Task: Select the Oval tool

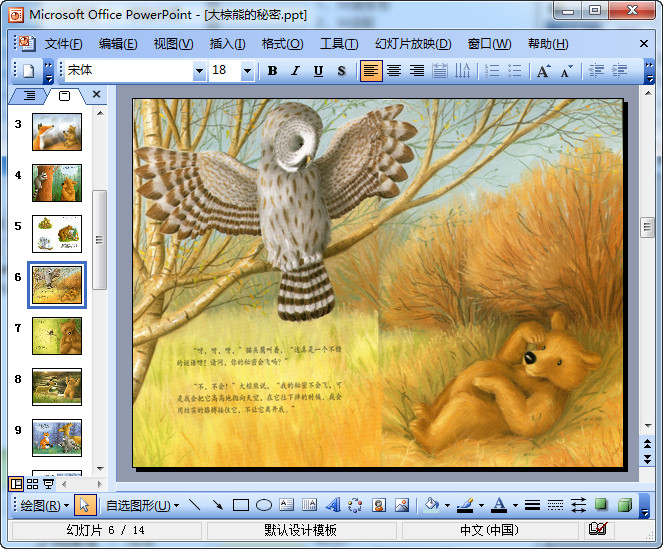Action: 264,505
